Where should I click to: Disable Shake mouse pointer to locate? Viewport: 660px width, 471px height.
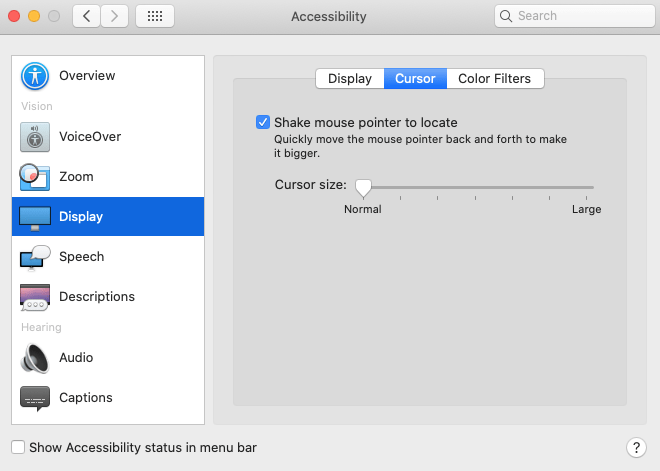[263, 122]
